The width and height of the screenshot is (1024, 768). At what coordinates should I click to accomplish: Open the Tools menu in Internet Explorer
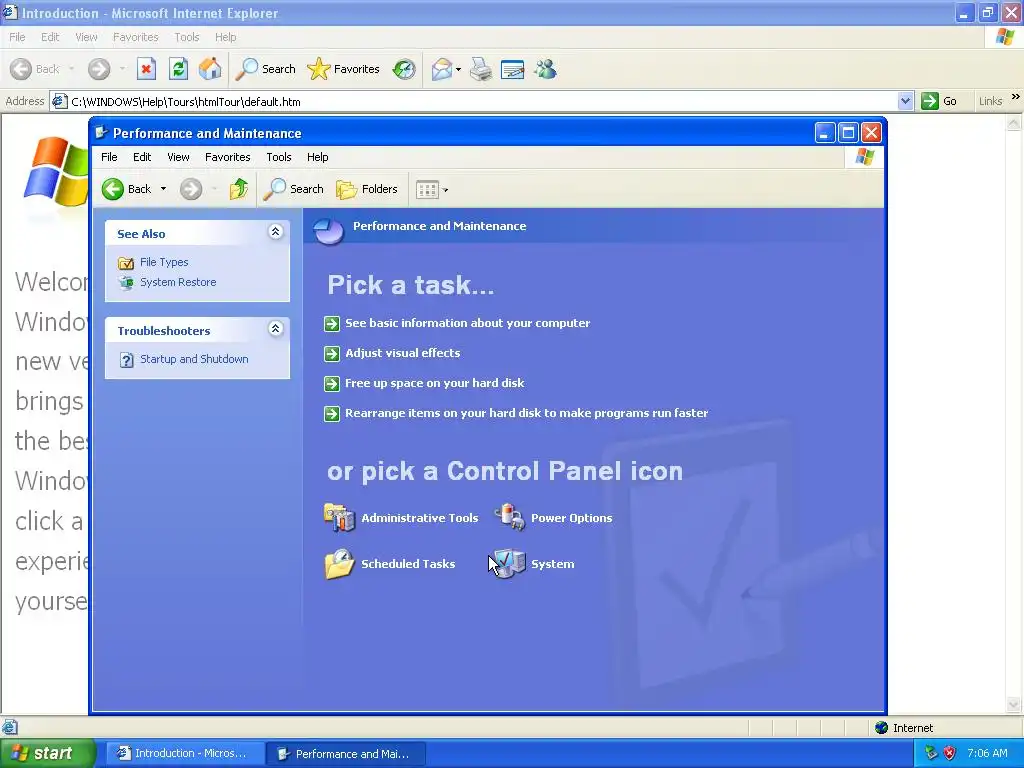[187, 37]
